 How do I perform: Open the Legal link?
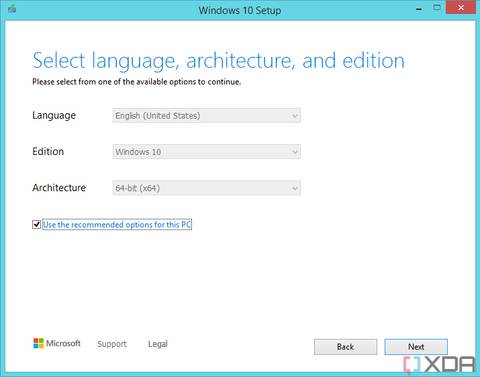click(x=158, y=344)
